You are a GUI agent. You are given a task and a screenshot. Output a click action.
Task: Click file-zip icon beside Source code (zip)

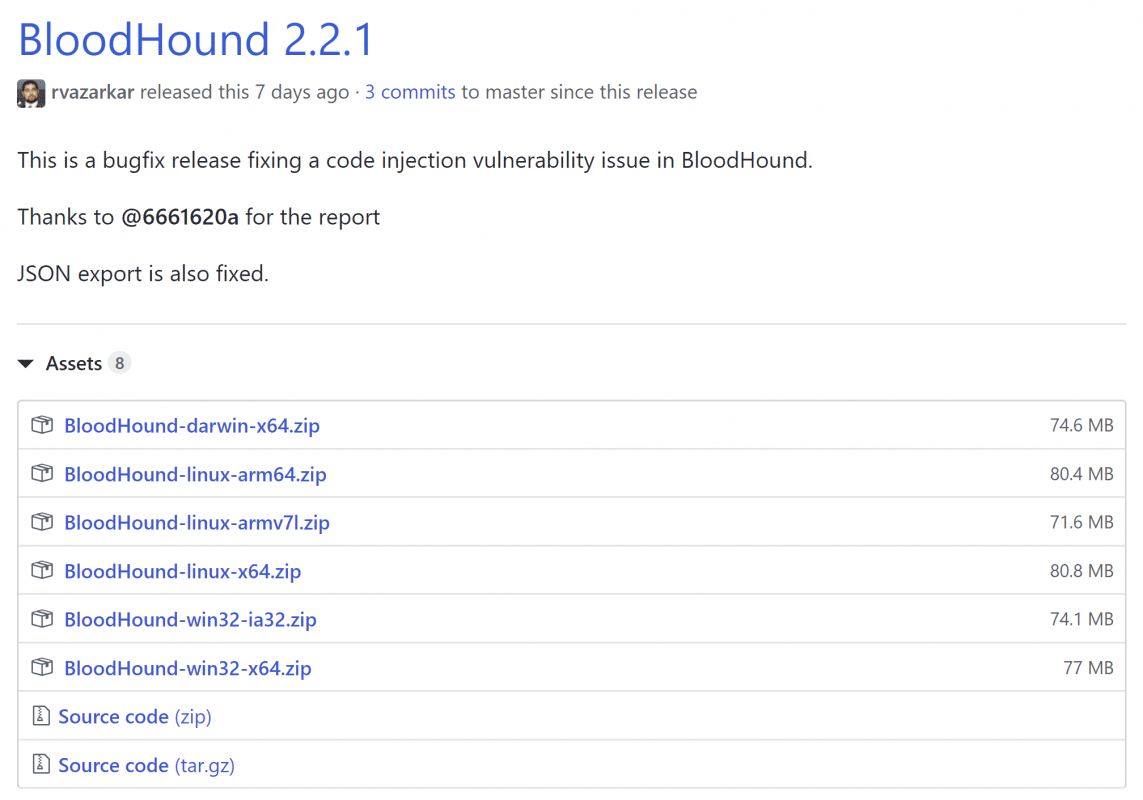pyautogui.click(x=41, y=716)
